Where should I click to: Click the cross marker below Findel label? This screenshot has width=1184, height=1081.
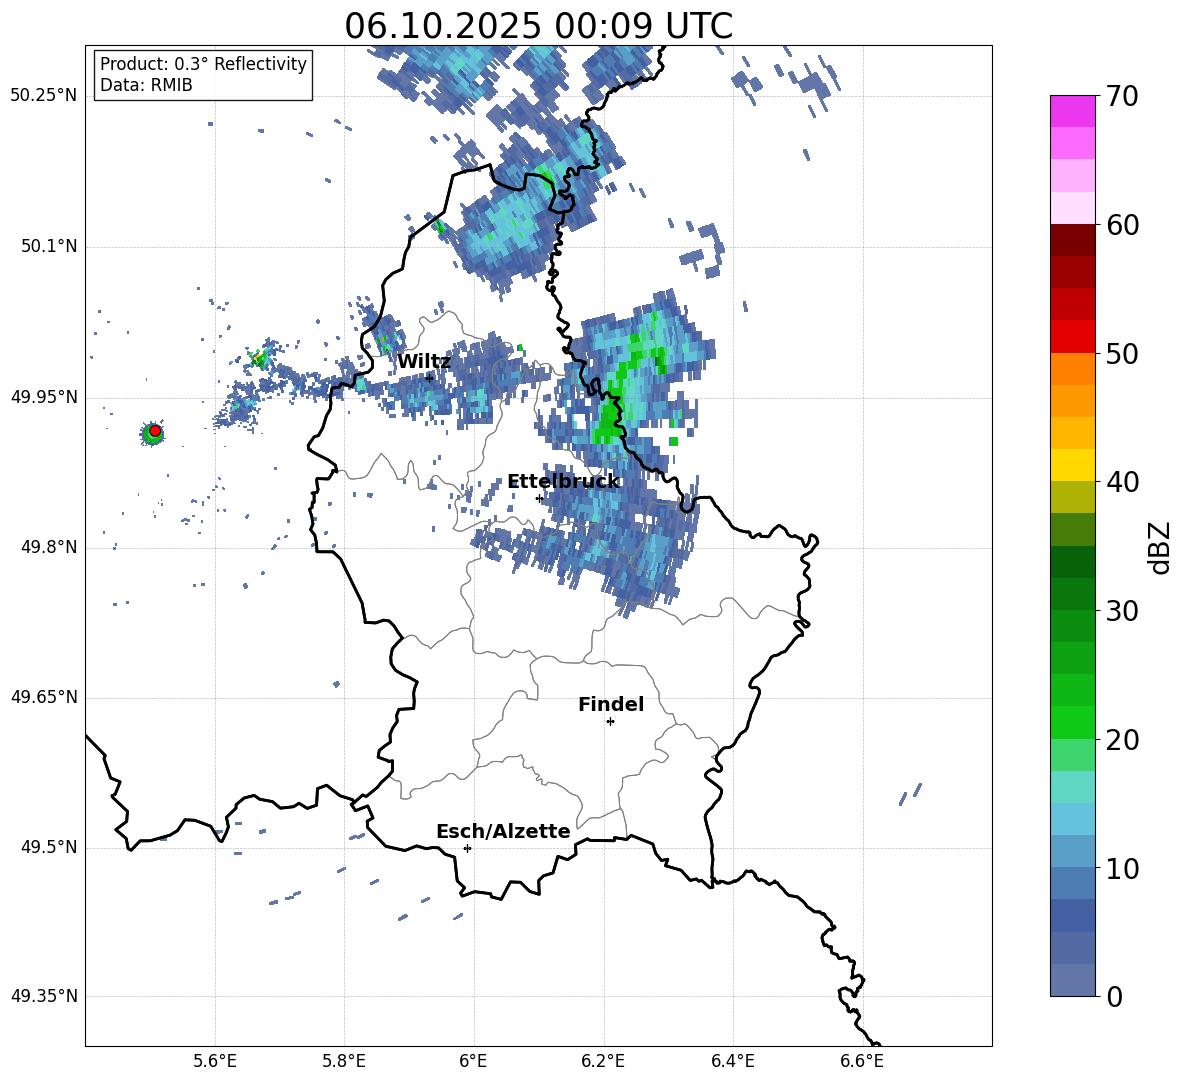pos(610,722)
